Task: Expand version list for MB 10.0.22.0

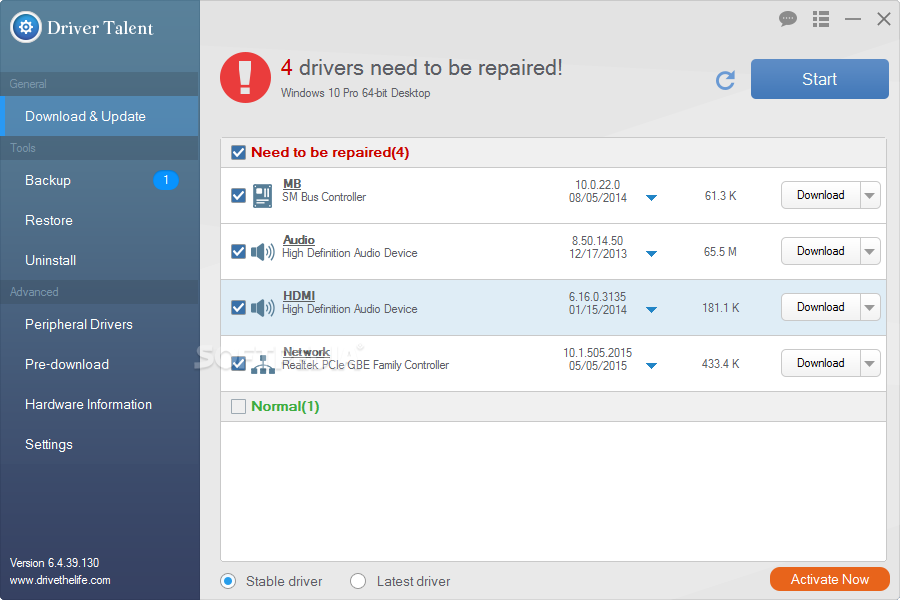Action: (x=651, y=198)
